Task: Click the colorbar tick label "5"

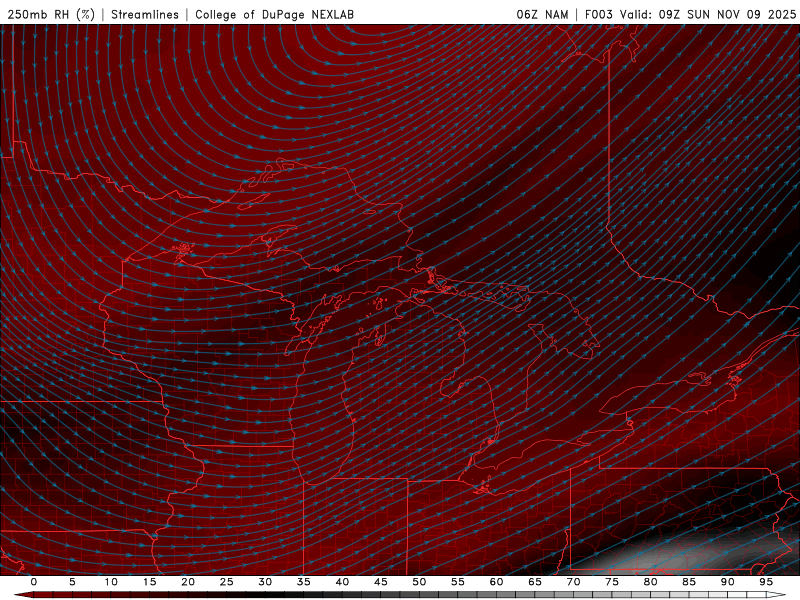Action: tap(72, 582)
